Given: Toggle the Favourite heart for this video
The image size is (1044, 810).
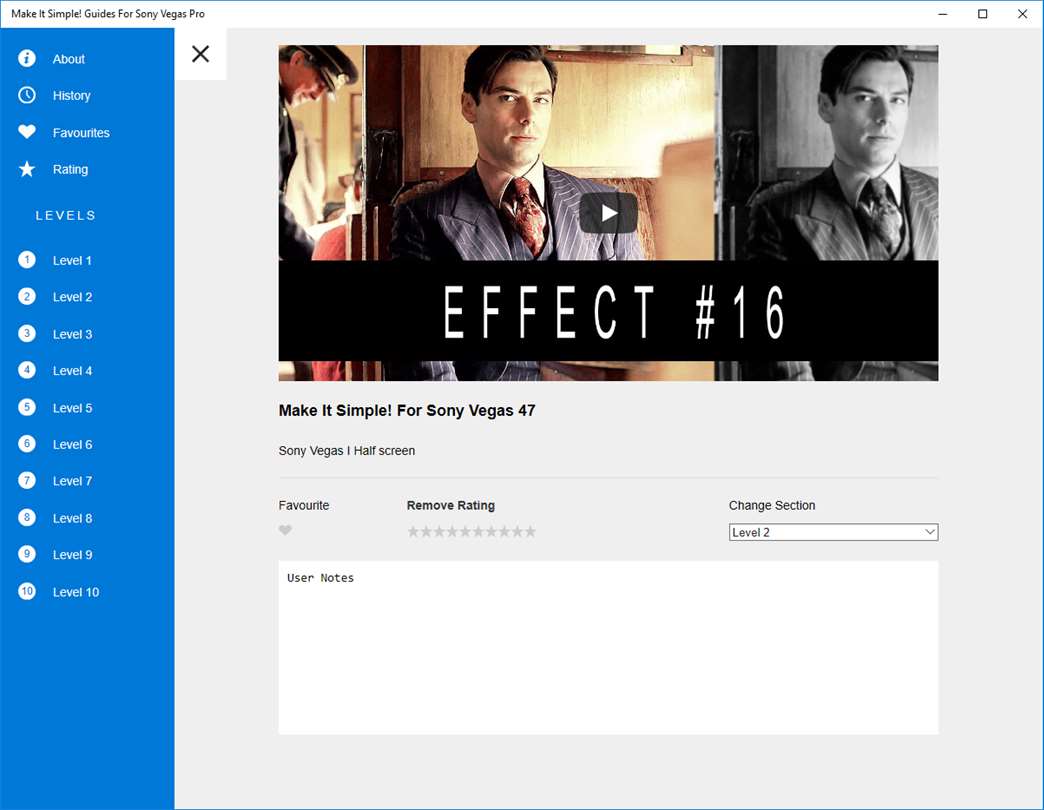Looking at the screenshot, I should pyautogui.click(x=285, y=530).
